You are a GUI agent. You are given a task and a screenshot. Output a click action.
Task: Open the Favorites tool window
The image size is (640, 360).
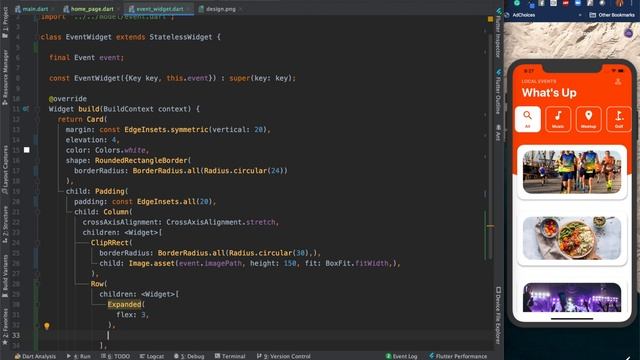[x=5, y=327]
